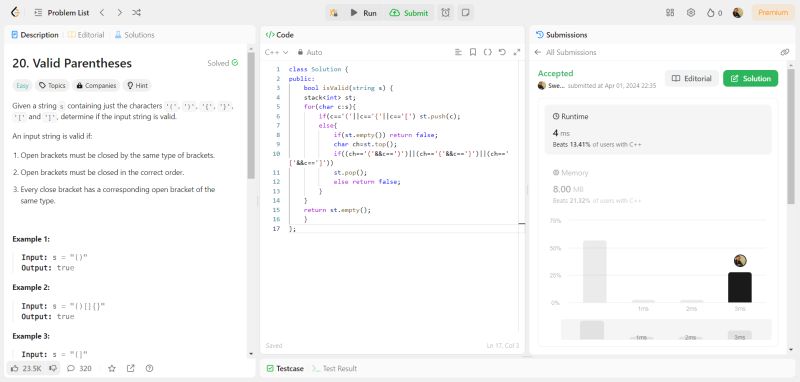
Task: Open the help question mark icon
Action: (149, 368)
